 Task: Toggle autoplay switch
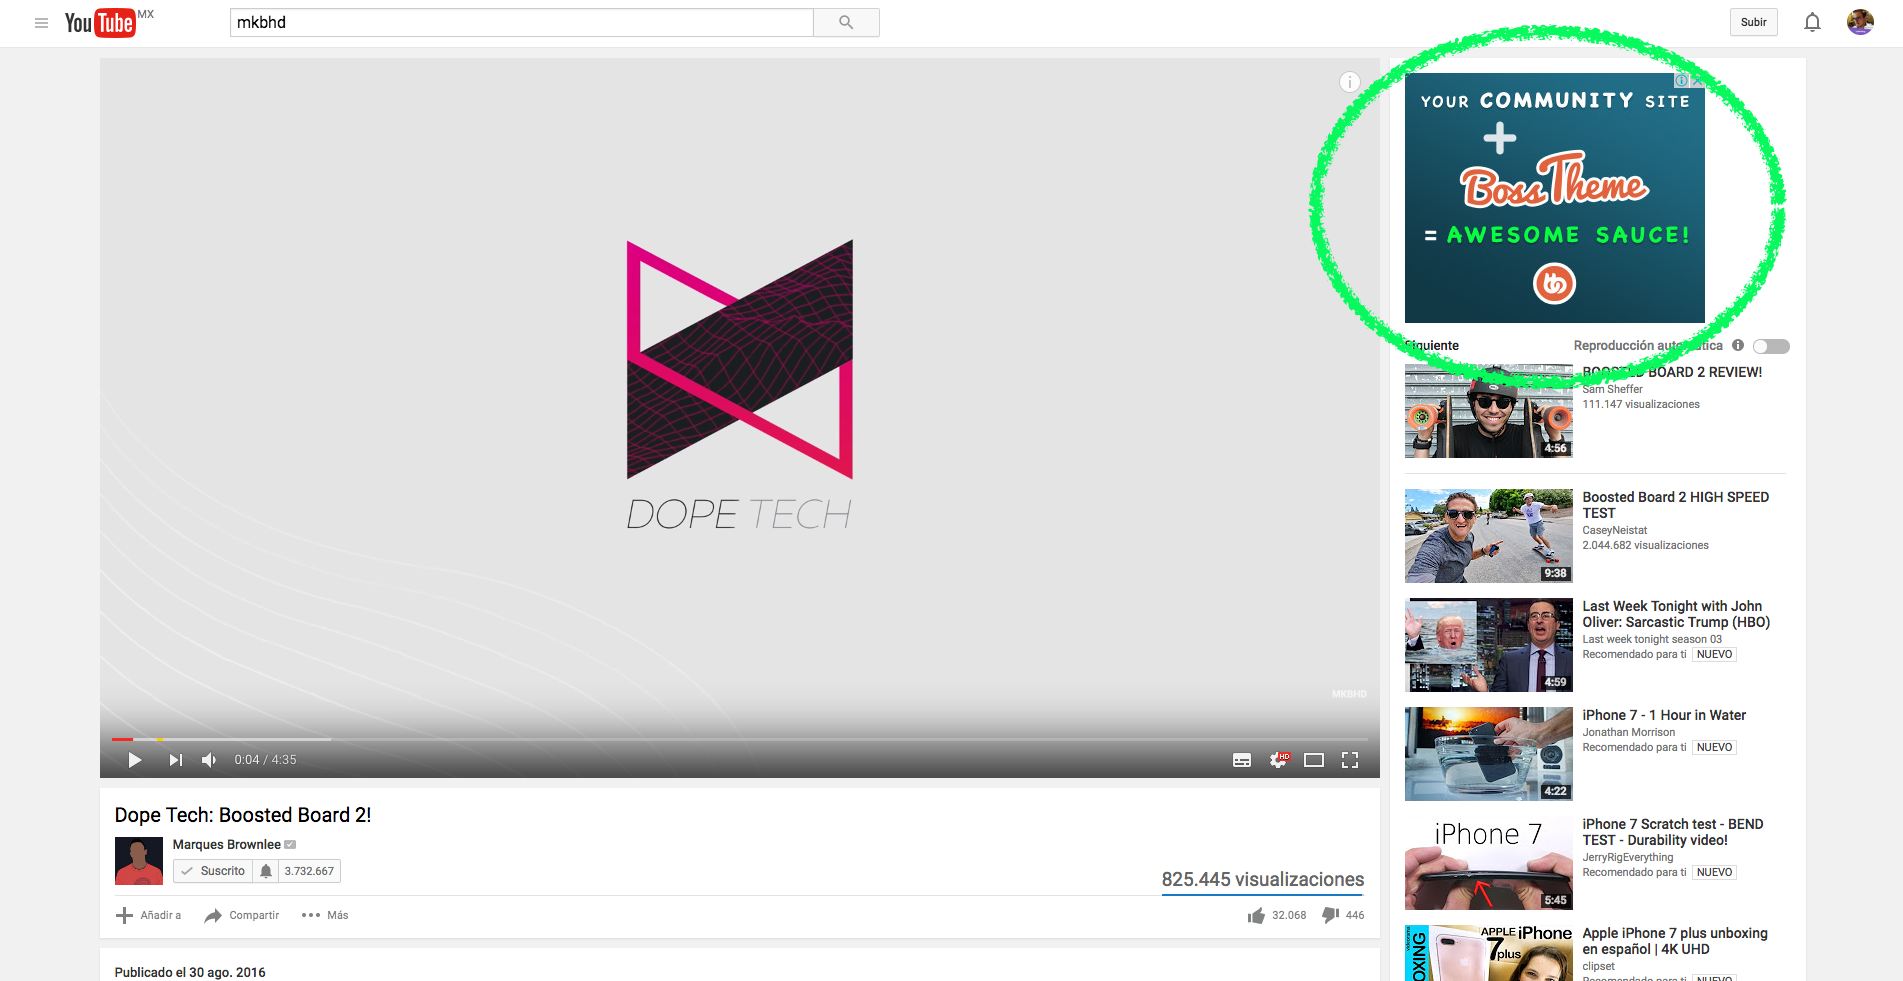pos(1771,346)
